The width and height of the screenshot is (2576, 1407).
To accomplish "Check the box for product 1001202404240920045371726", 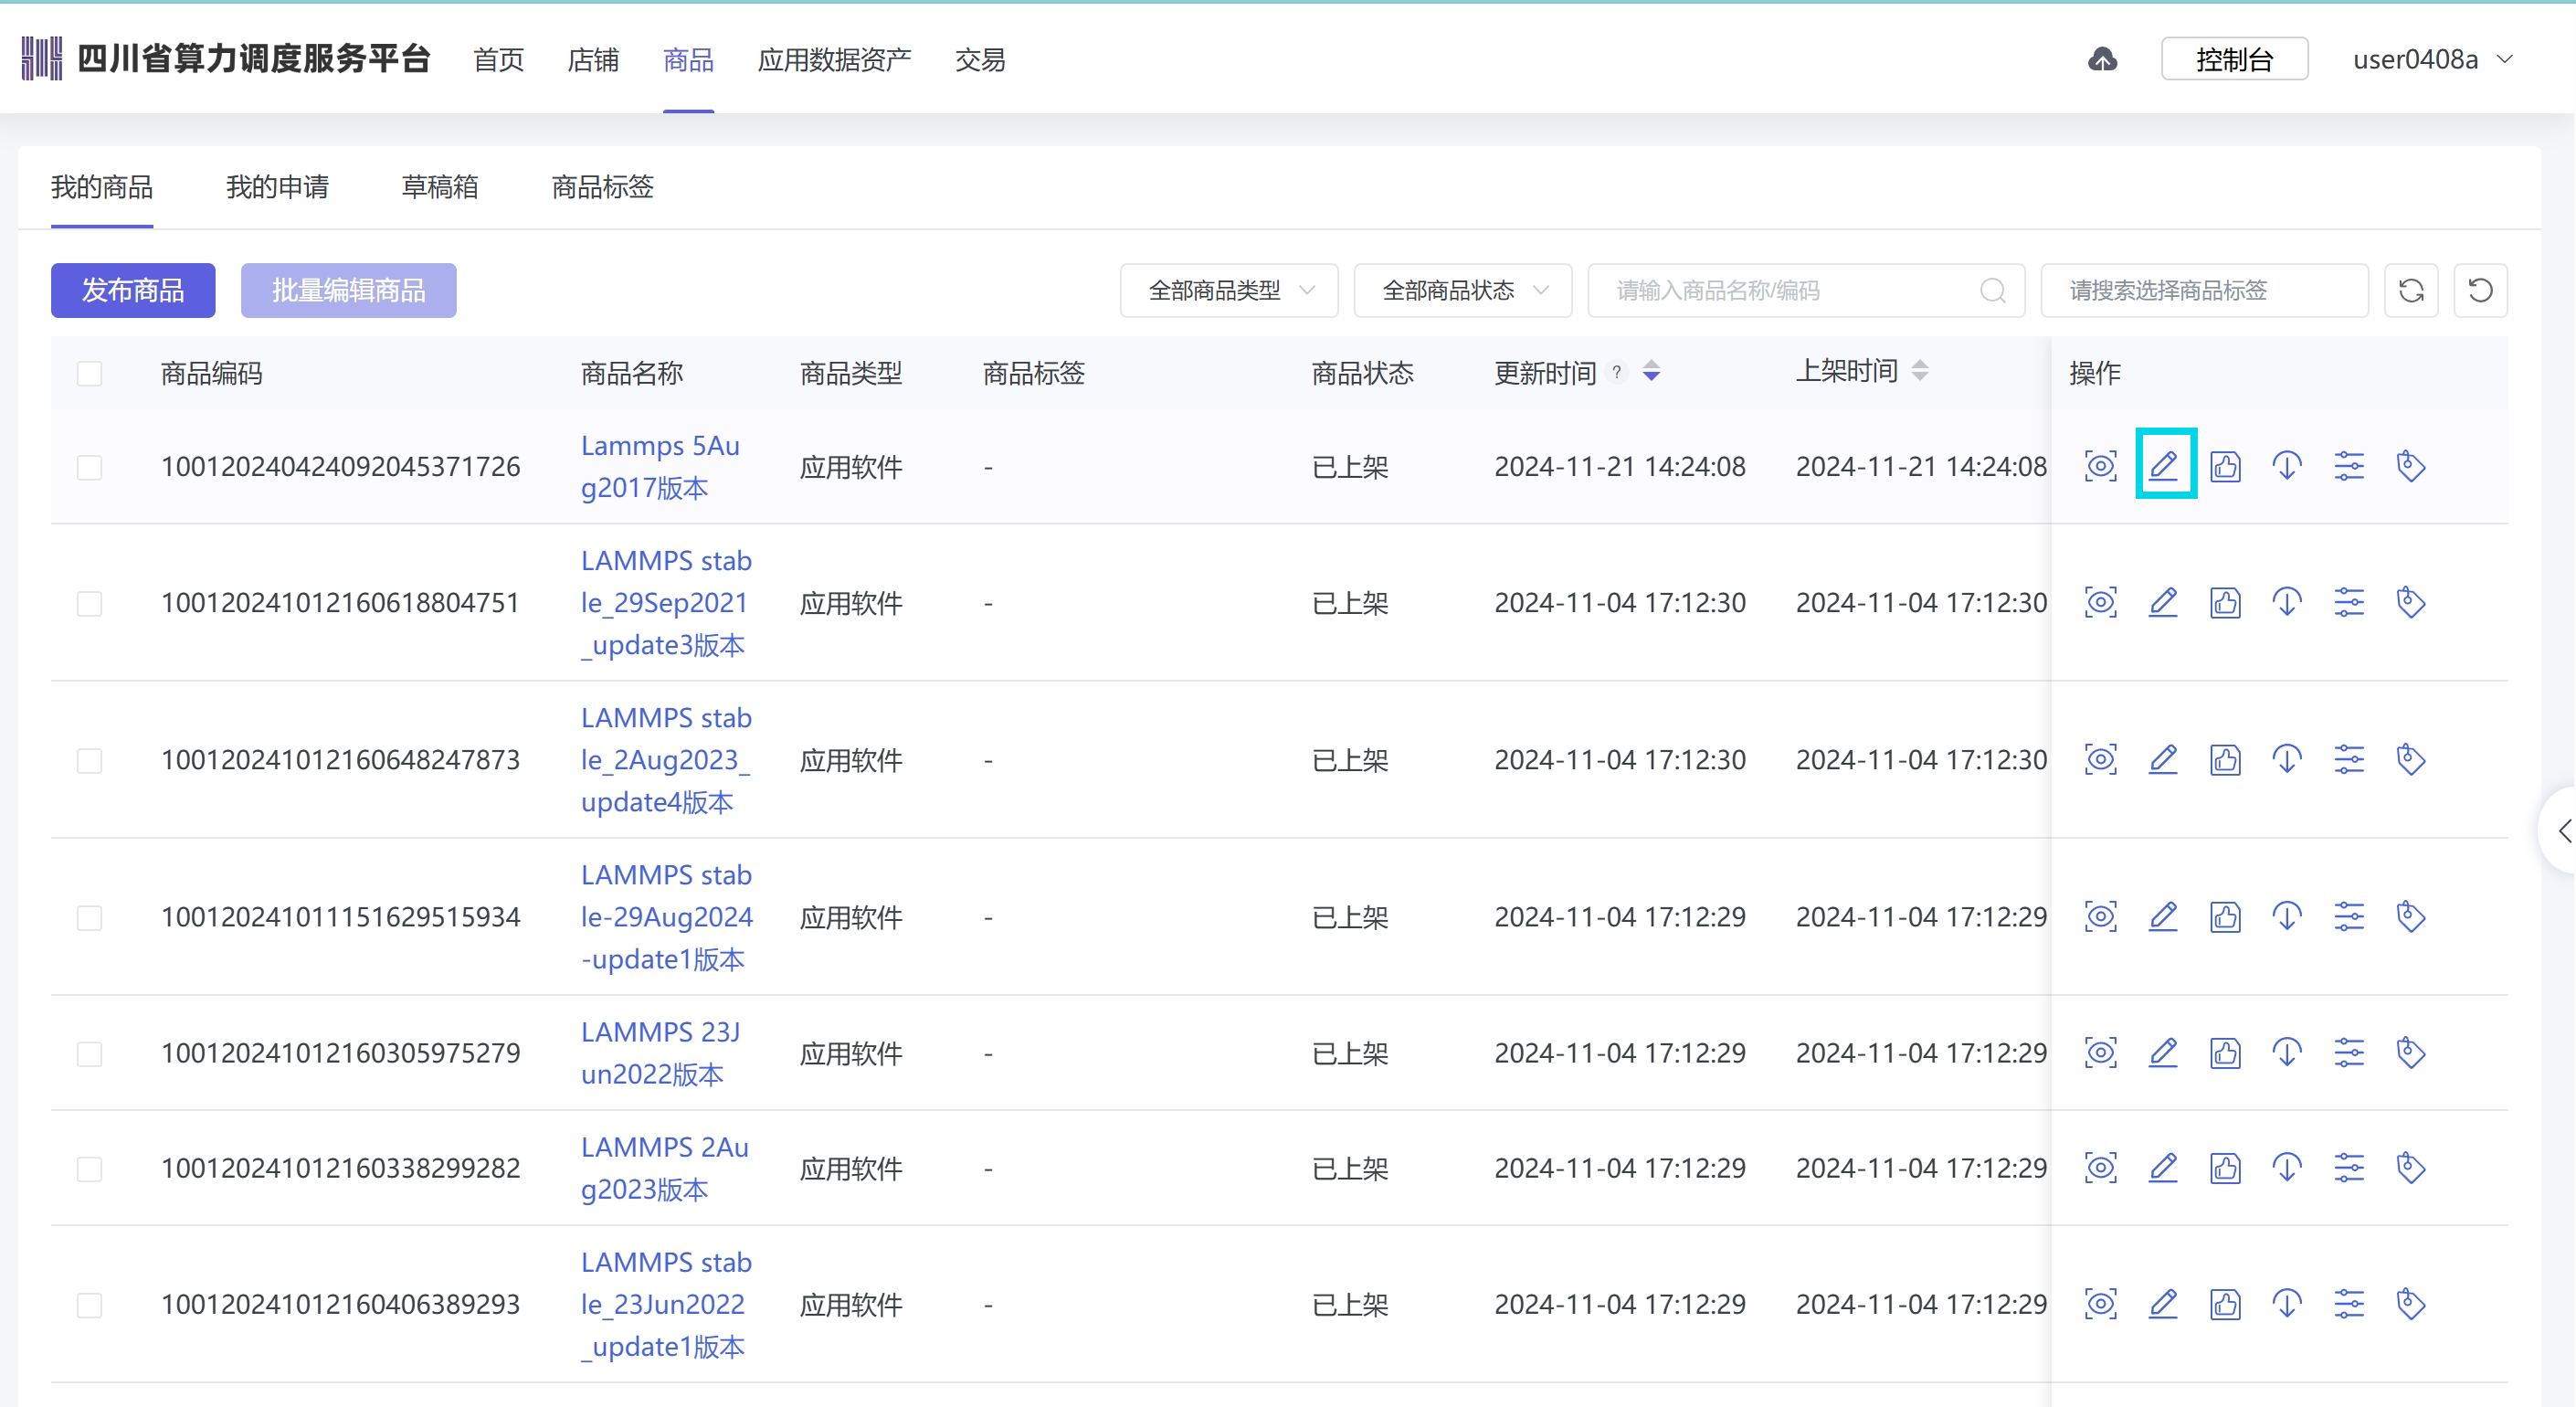I will pos(90,467).
